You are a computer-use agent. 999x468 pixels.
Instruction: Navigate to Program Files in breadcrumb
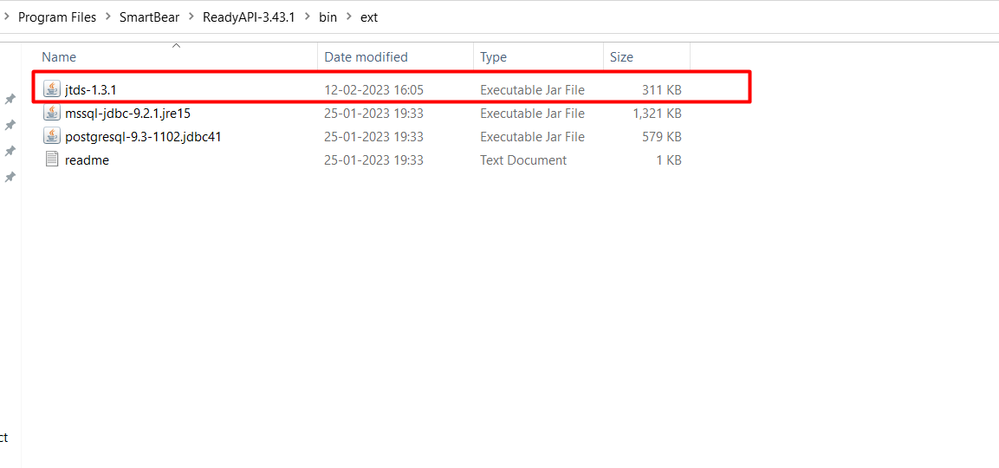(x=57, y=17)
